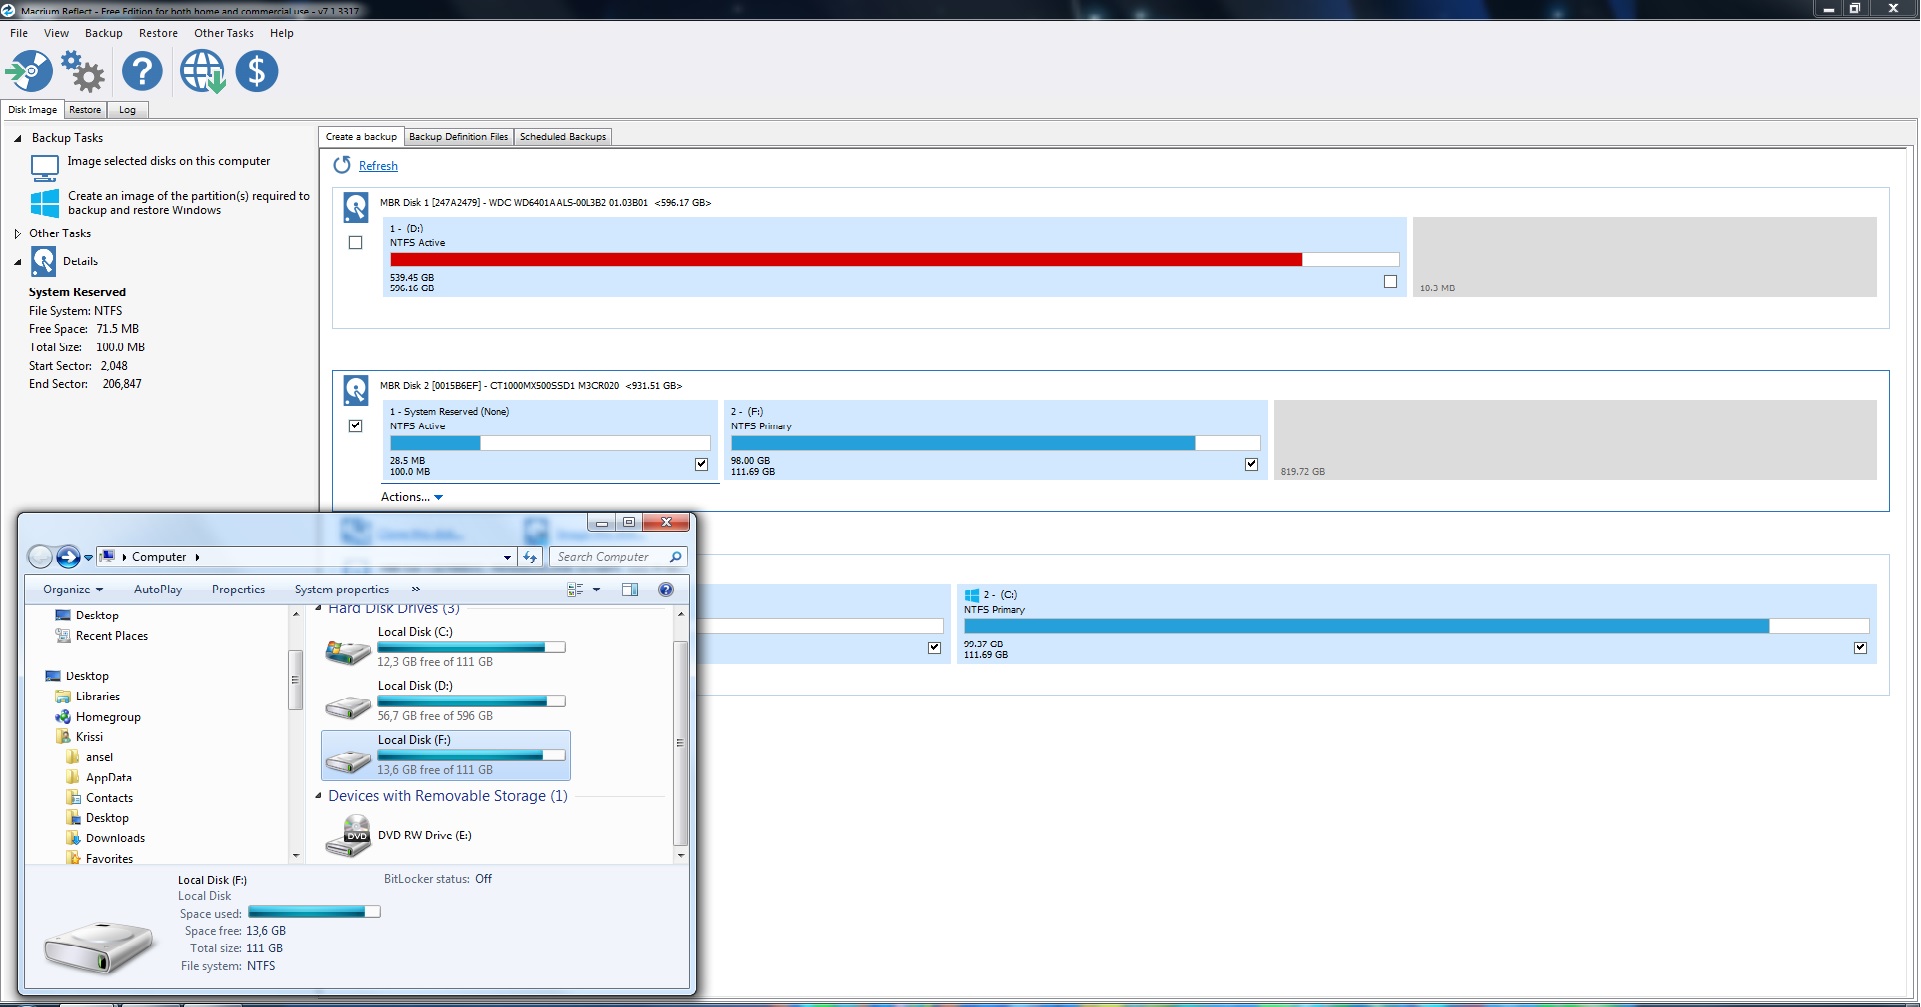
Task: Open the Other Tasks menu
Action: click(x=223, y=33)
